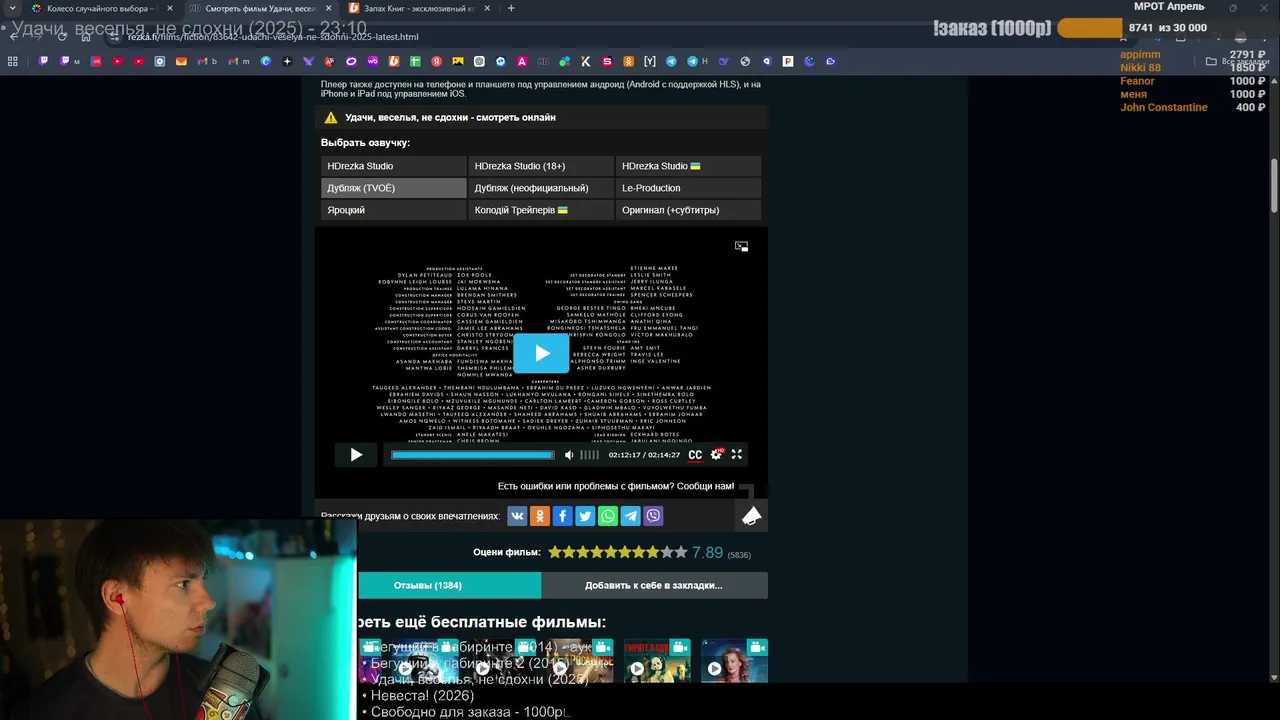Mute the player using the speaker icon
The height and width of the screenshot is (720, 1280).
point(569,455)
